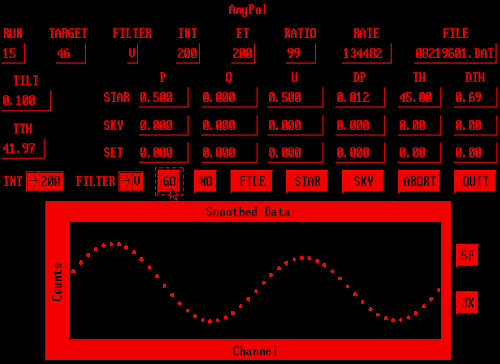Edit the ET field showing 200
The width and height of the screenshot is (500, 364).
point(243,53)
